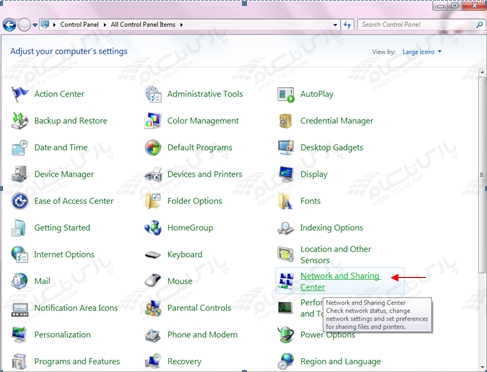The height and width of the screenshot is (372, 487).
Task: Click the HomeGroup spheres icon
Action: click(x=153, y=228)
